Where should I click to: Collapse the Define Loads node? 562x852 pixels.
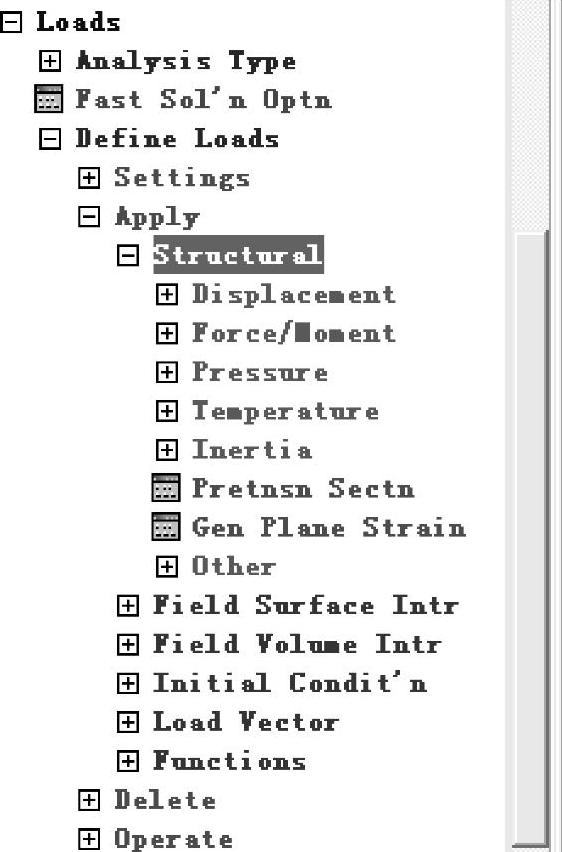pyautogui.click(x=49, y=139)
